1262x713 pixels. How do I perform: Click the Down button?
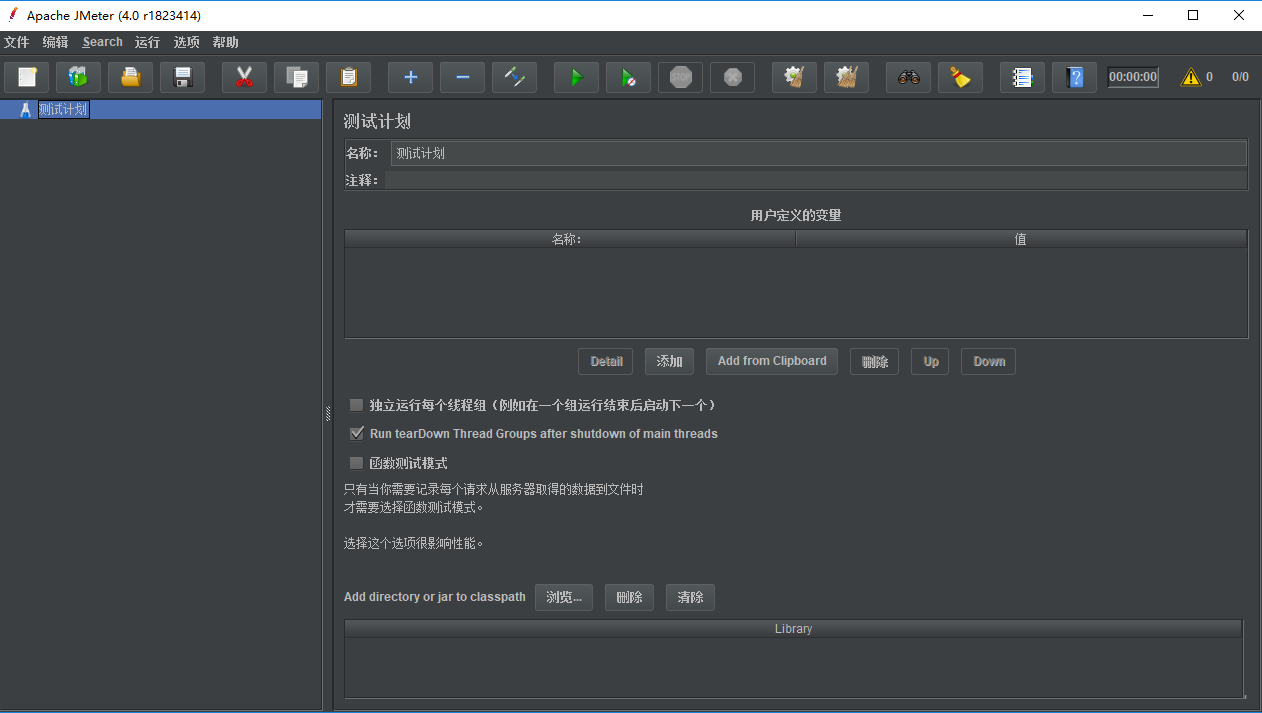click(x=989, y=361)
